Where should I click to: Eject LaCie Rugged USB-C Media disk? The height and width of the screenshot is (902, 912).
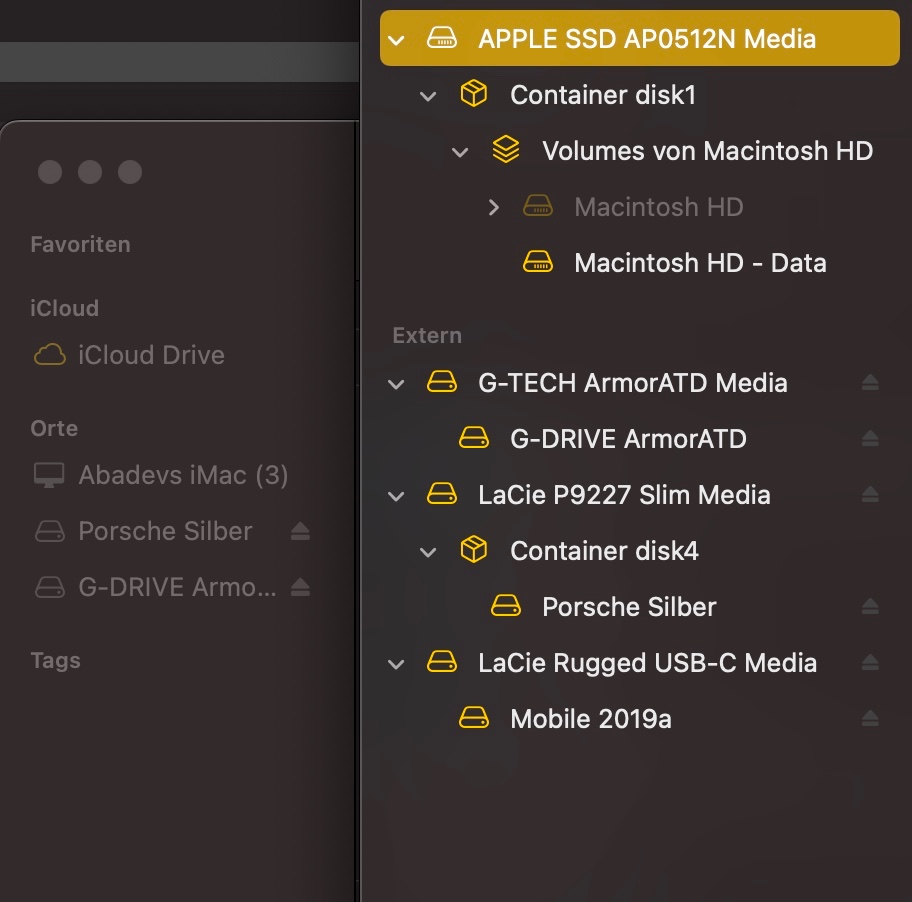point(870,663)
